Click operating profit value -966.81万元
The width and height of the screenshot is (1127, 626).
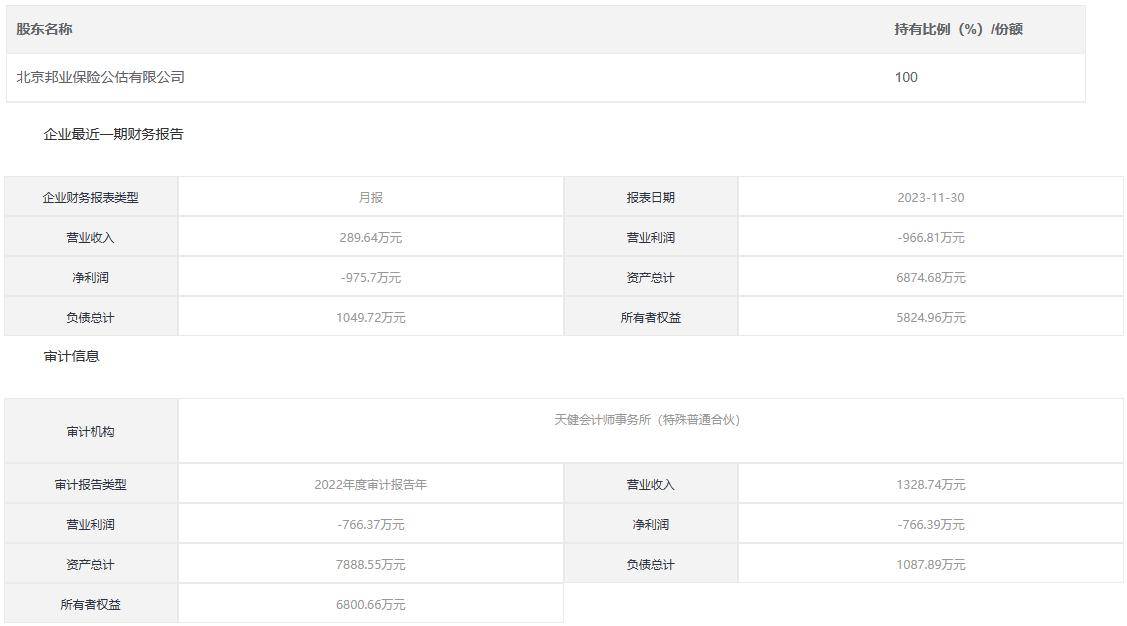coord(930,237)
